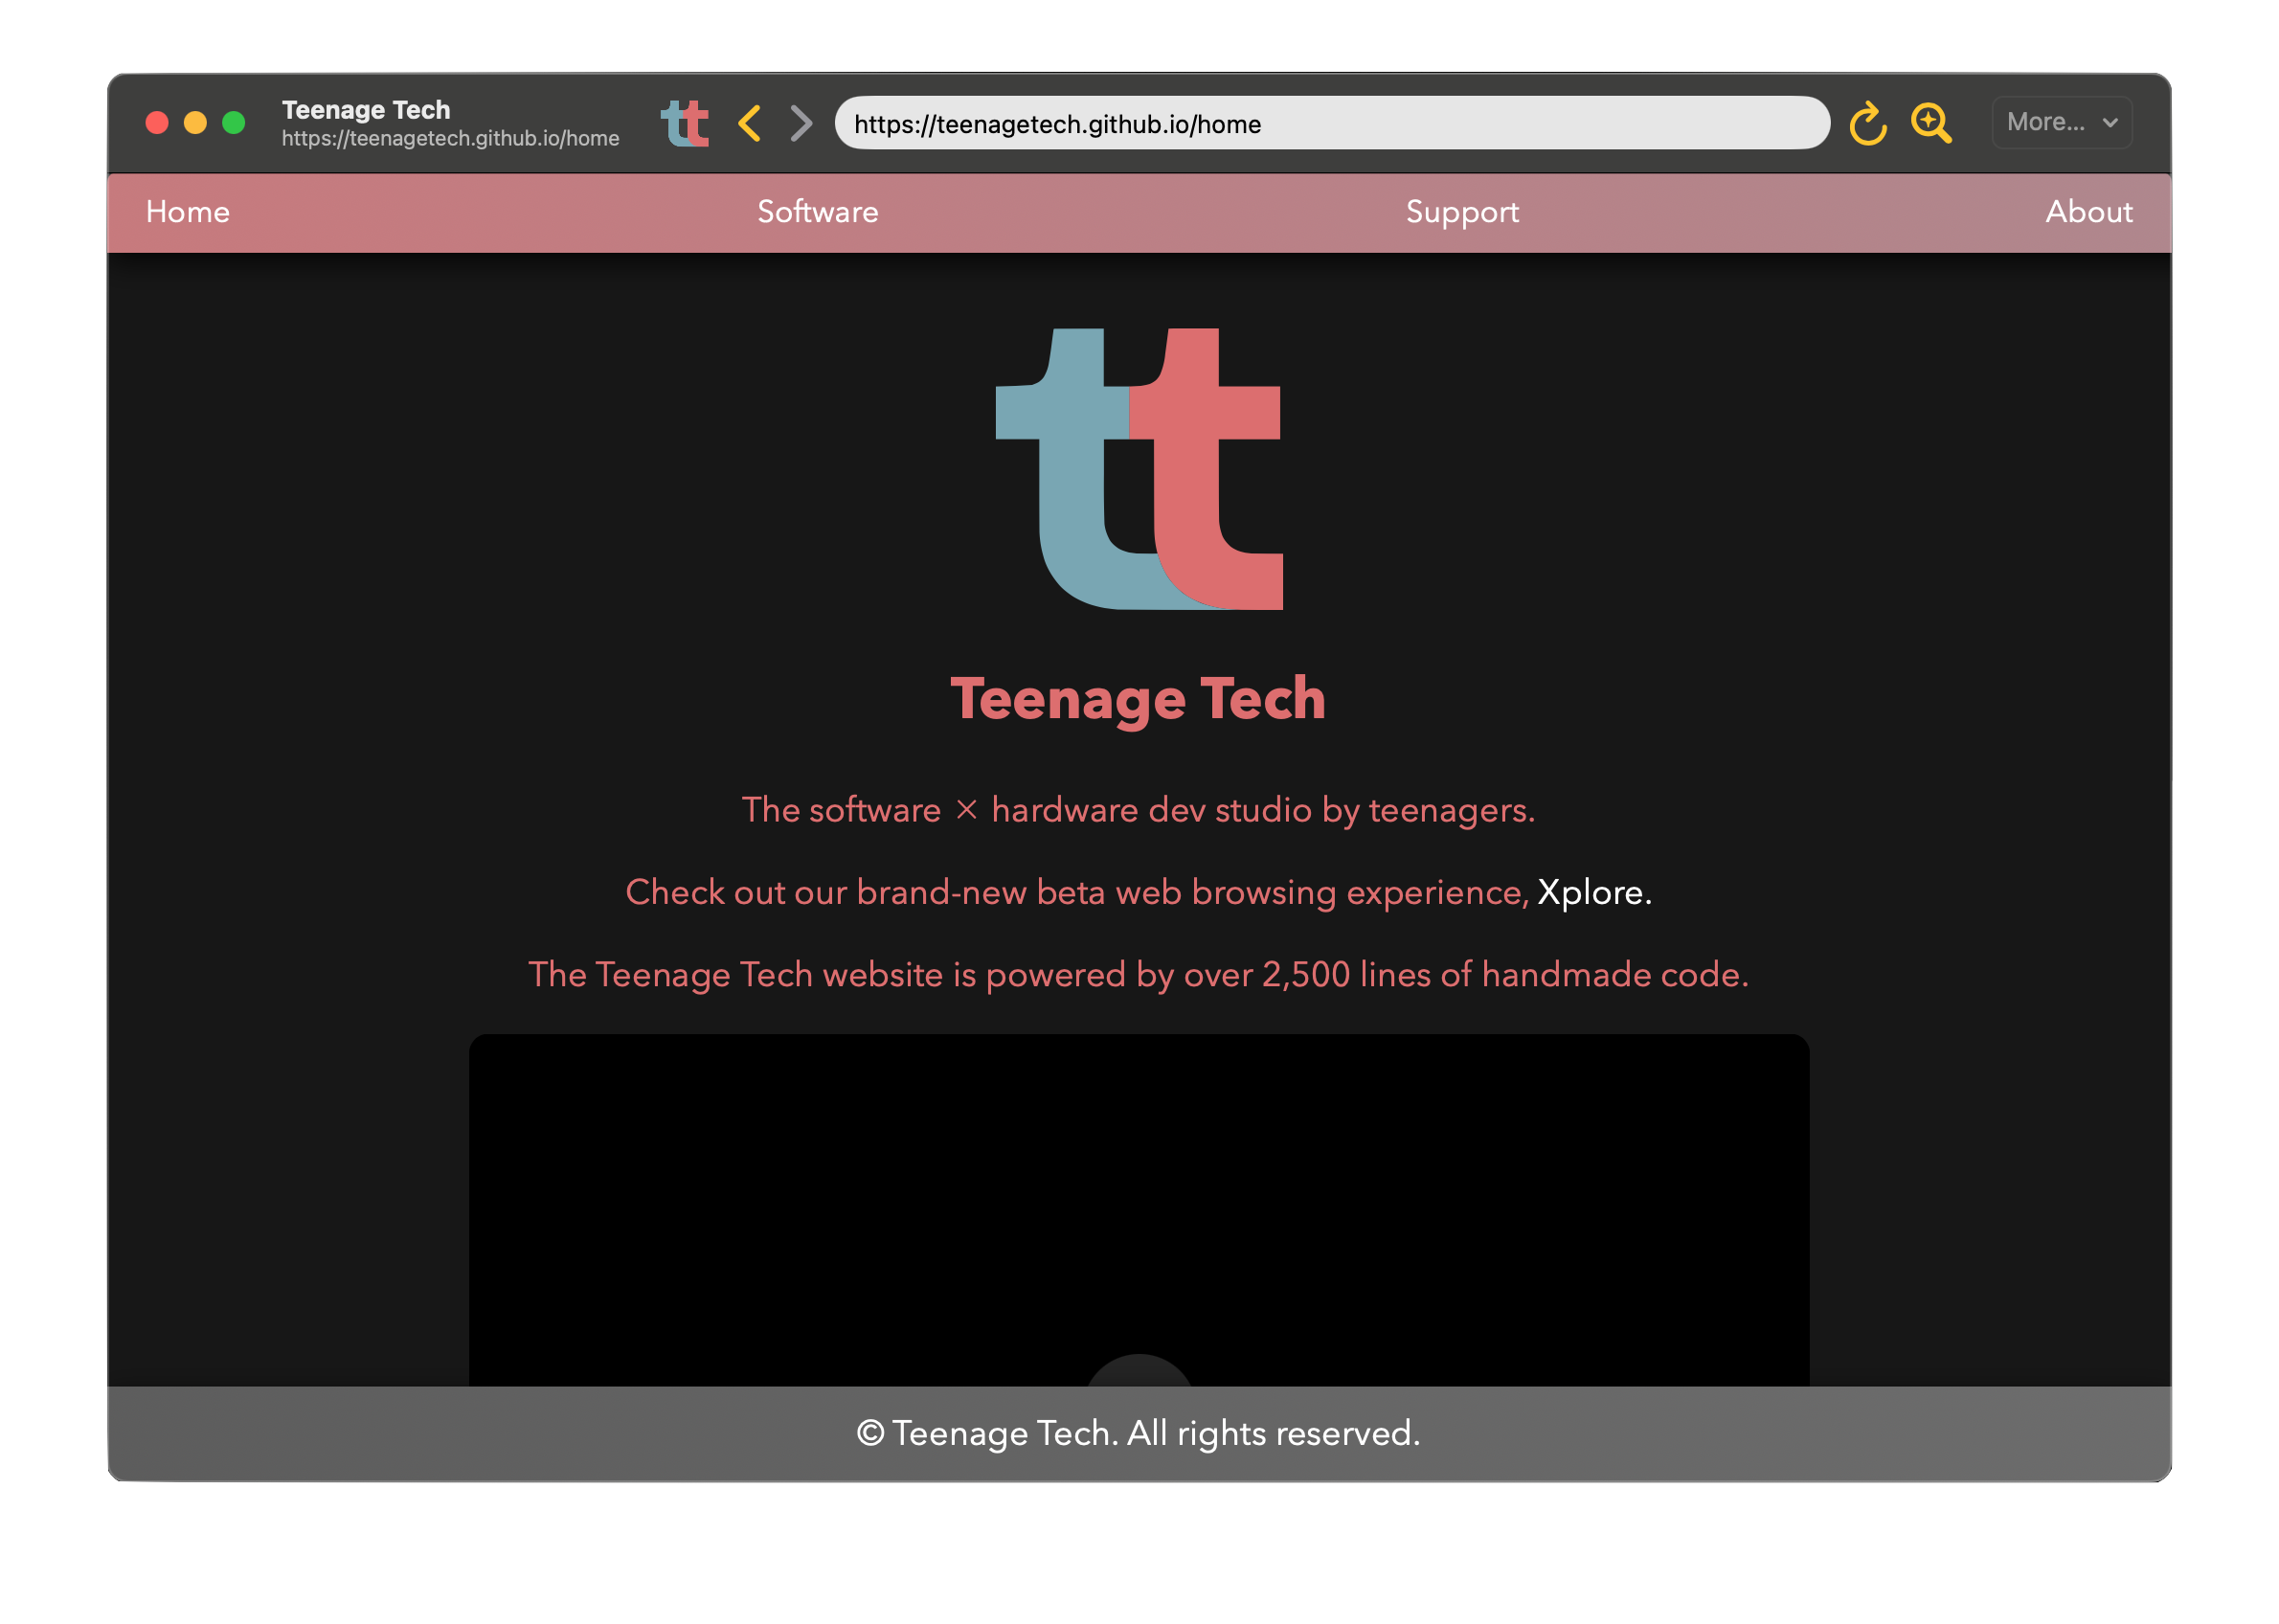Reload the page with the refresh icon
This screenshot has width=2279, height=1624.
pyautogui.click(x=1868, y=123)
